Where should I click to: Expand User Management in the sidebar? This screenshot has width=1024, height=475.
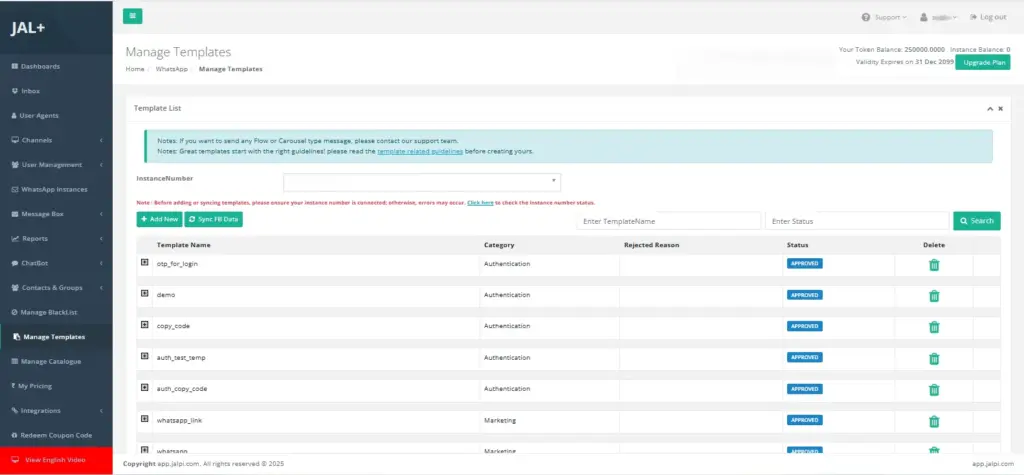tap(56, 165)
